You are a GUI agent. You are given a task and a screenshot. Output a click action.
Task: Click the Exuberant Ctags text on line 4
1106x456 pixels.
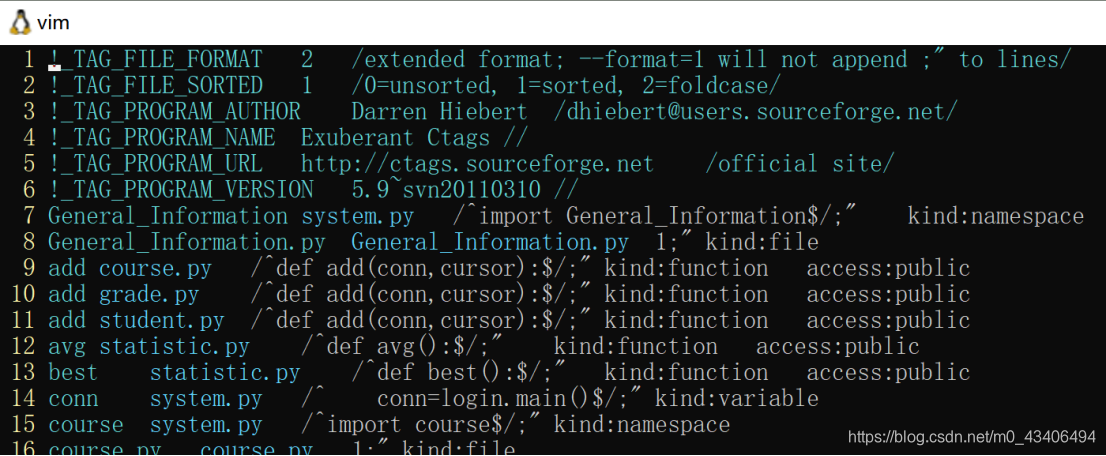click(395, 138)
